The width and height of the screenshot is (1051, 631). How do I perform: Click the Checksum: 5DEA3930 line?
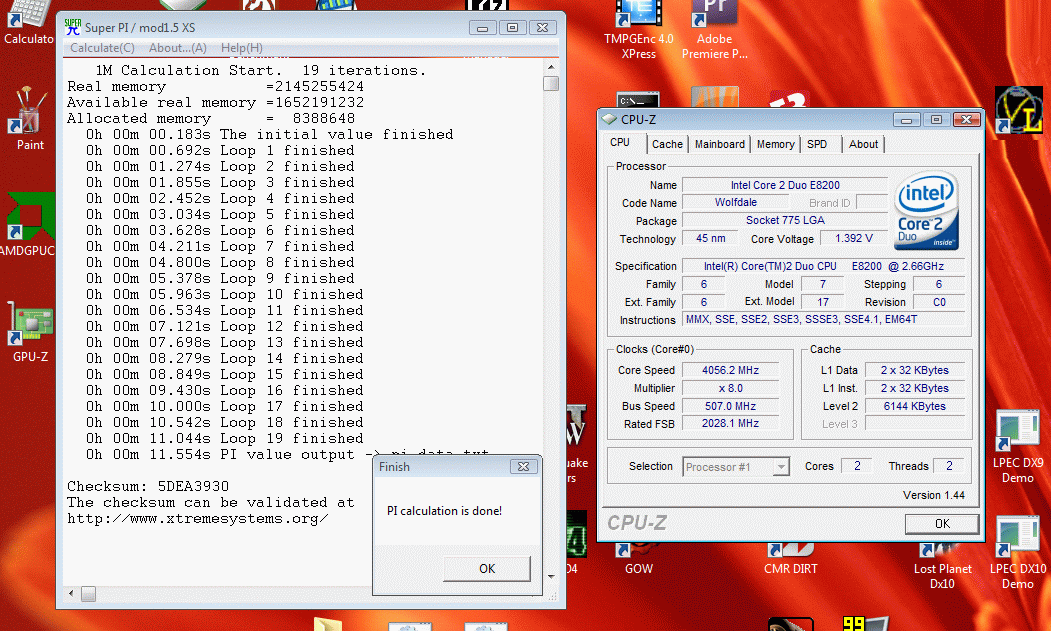(148, 486)
